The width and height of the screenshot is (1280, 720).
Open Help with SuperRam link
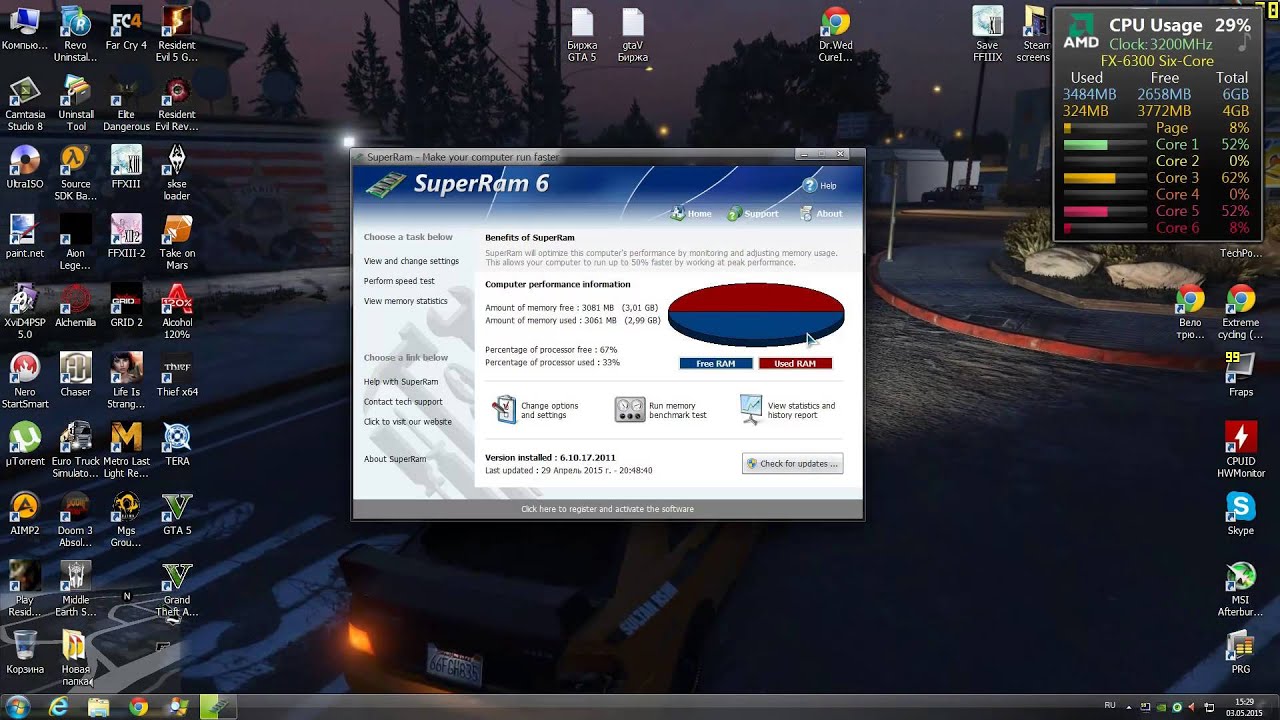coord(400,382)
